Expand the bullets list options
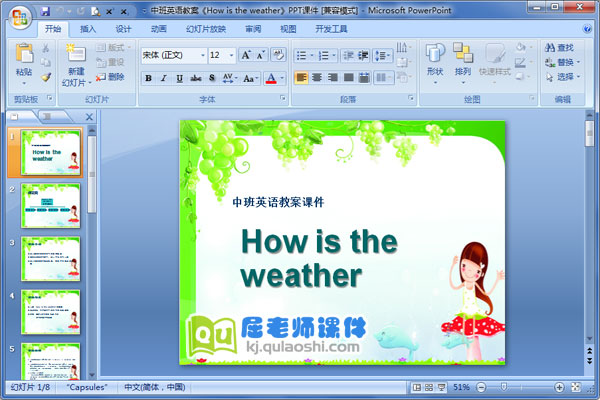Screen dimensions: 600x400 coord(311,56)
